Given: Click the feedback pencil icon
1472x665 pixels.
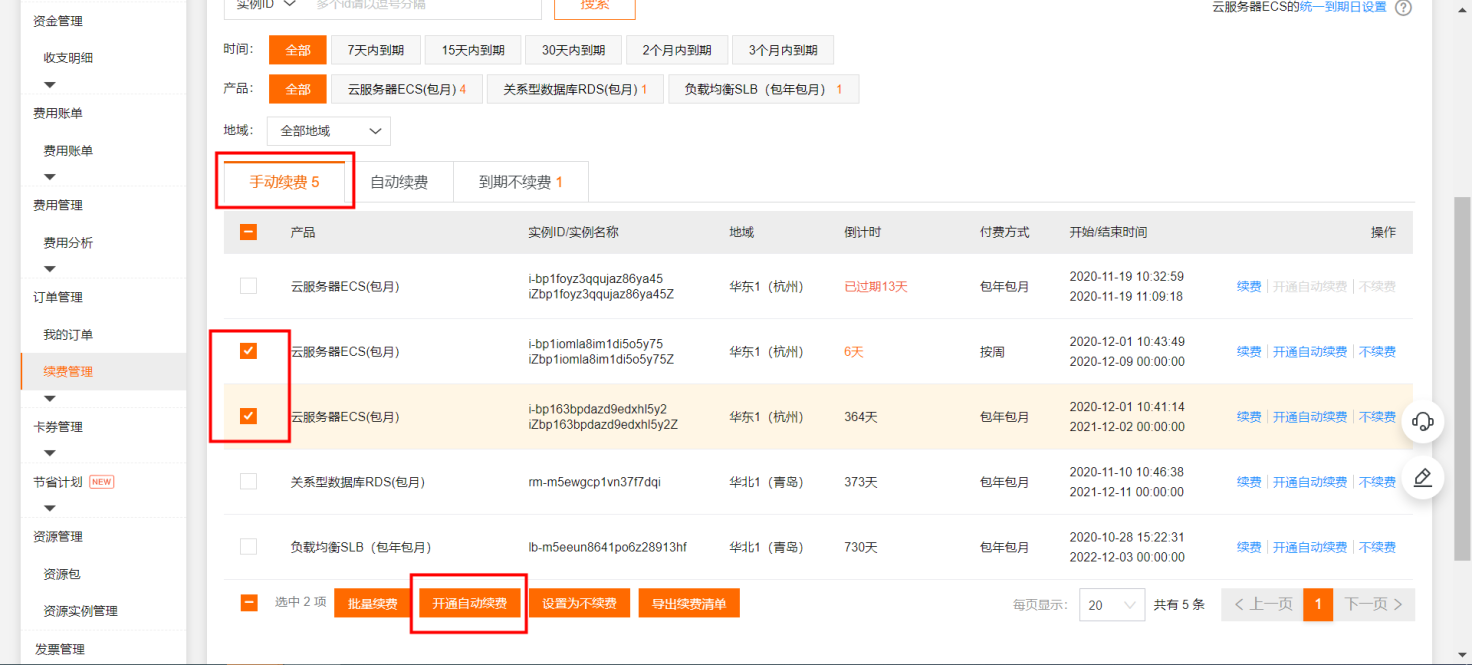Looking at the screenshot, I should tap(1423, 478).
